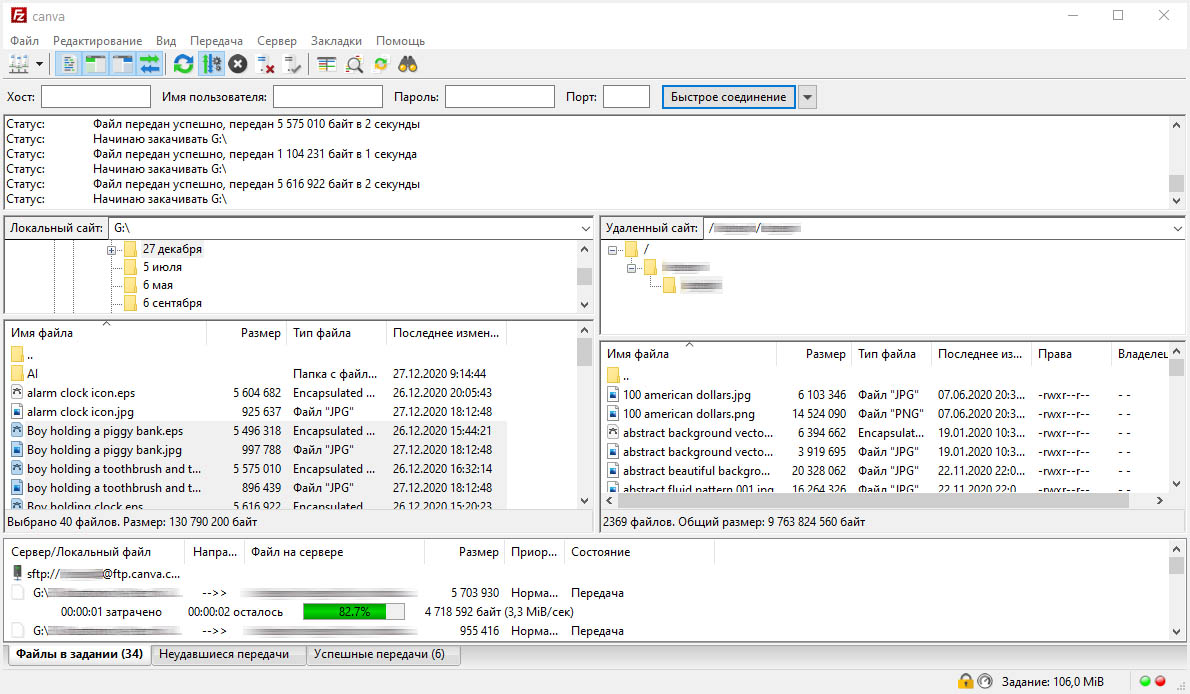Switch to the 'Неудавшиеся передачи' tab
1190x694 pixels.
[225, 654]
